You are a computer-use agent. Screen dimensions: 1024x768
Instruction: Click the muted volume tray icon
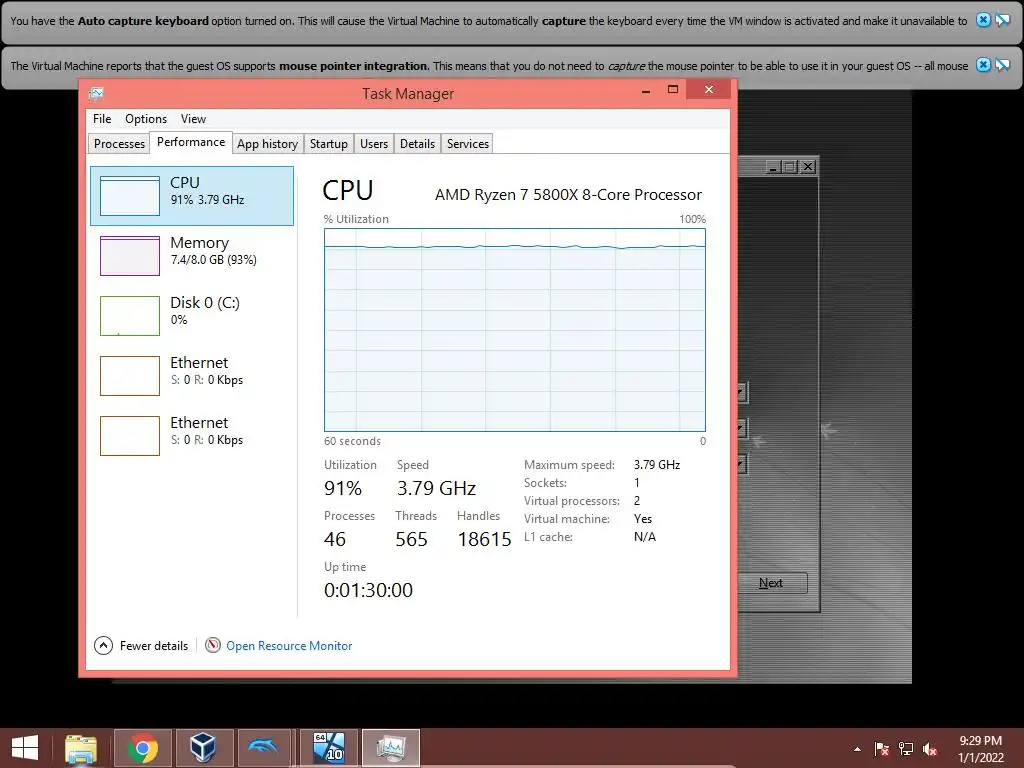coord(930,749)
